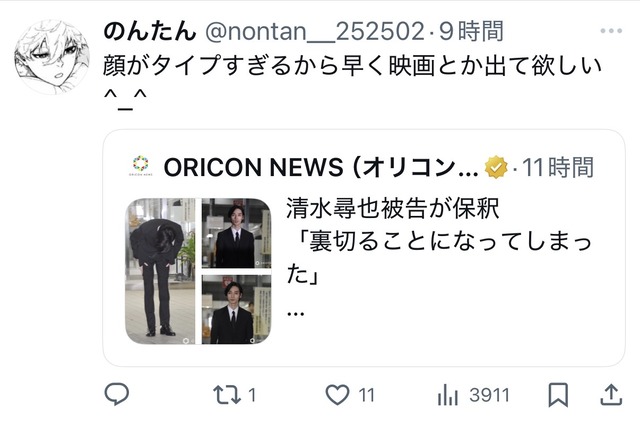Expand the quoted text ellipsis
Screen dimensions: 640x427
296,314
